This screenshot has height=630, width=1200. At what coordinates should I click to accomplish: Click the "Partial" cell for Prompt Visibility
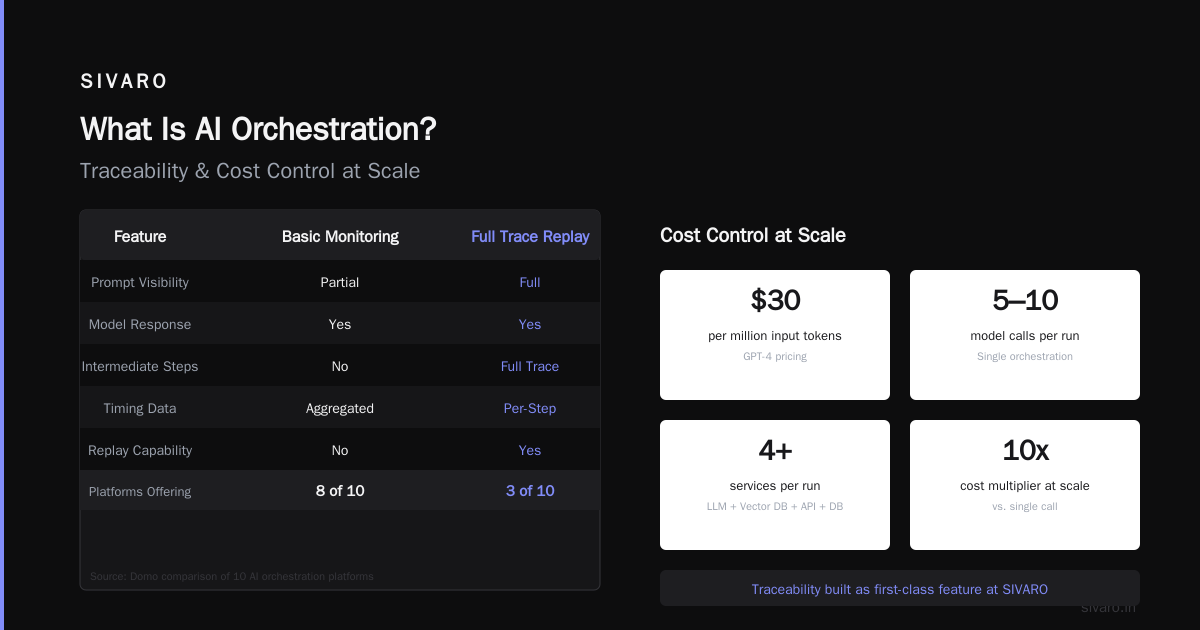click(340, 283)
